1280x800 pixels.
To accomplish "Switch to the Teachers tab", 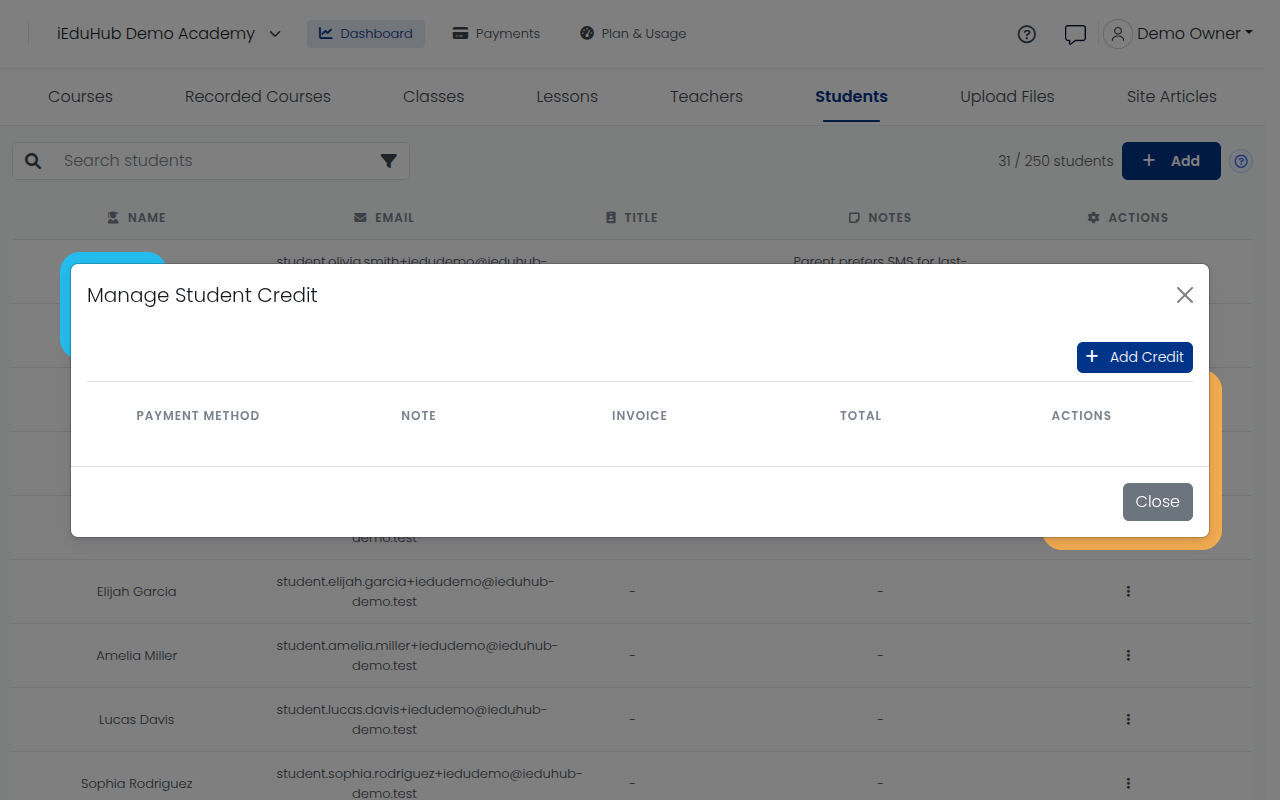I will point(706,97).
